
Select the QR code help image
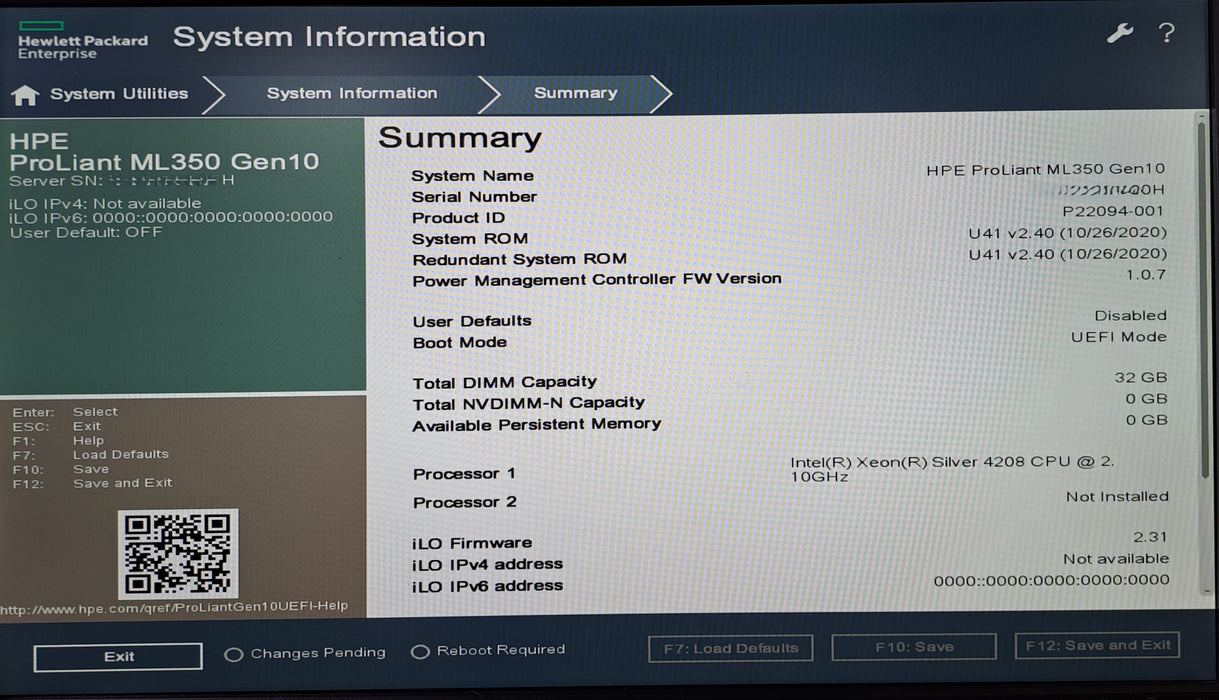click(178, 554)
